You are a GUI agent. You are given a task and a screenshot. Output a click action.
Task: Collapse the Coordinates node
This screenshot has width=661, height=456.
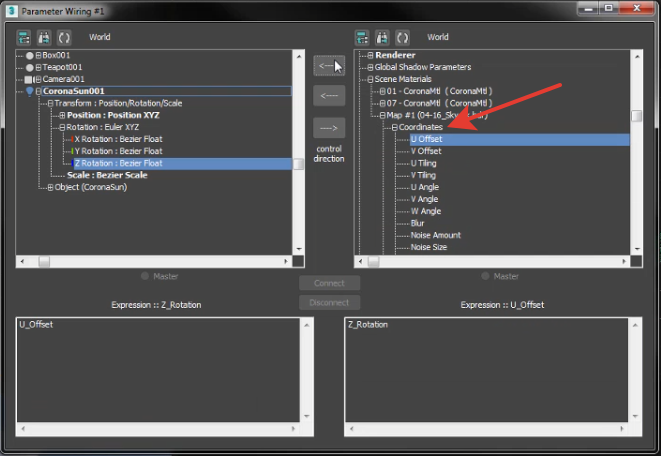(x=395, y=127)
